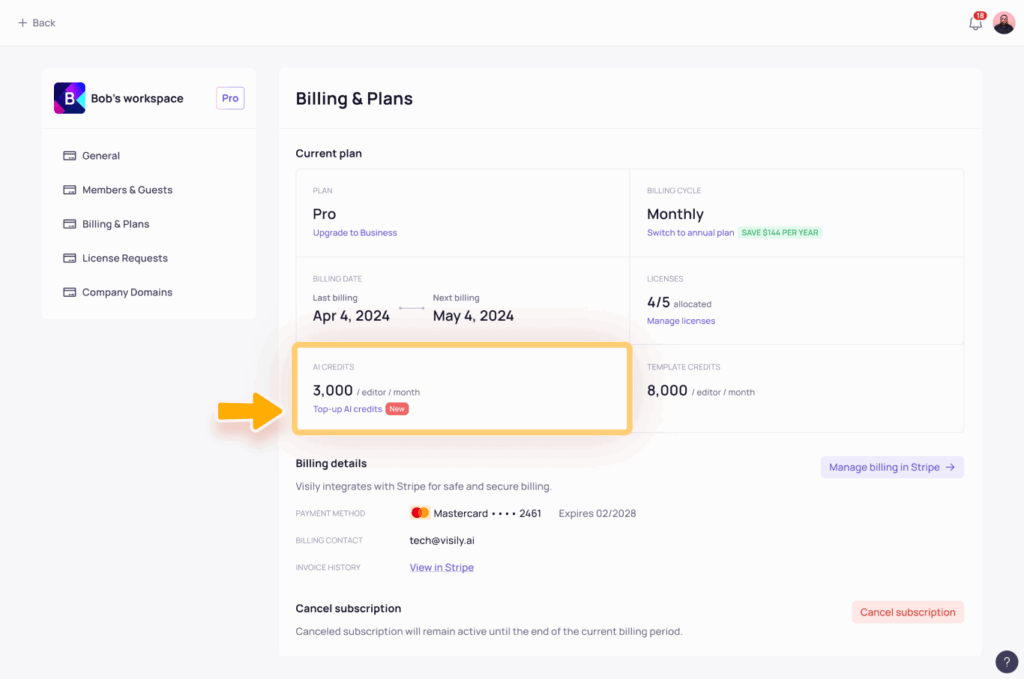Screen dimensions: 1024x679
Task: Click Bob's workspace logo icon
Action: coord(69,98)
